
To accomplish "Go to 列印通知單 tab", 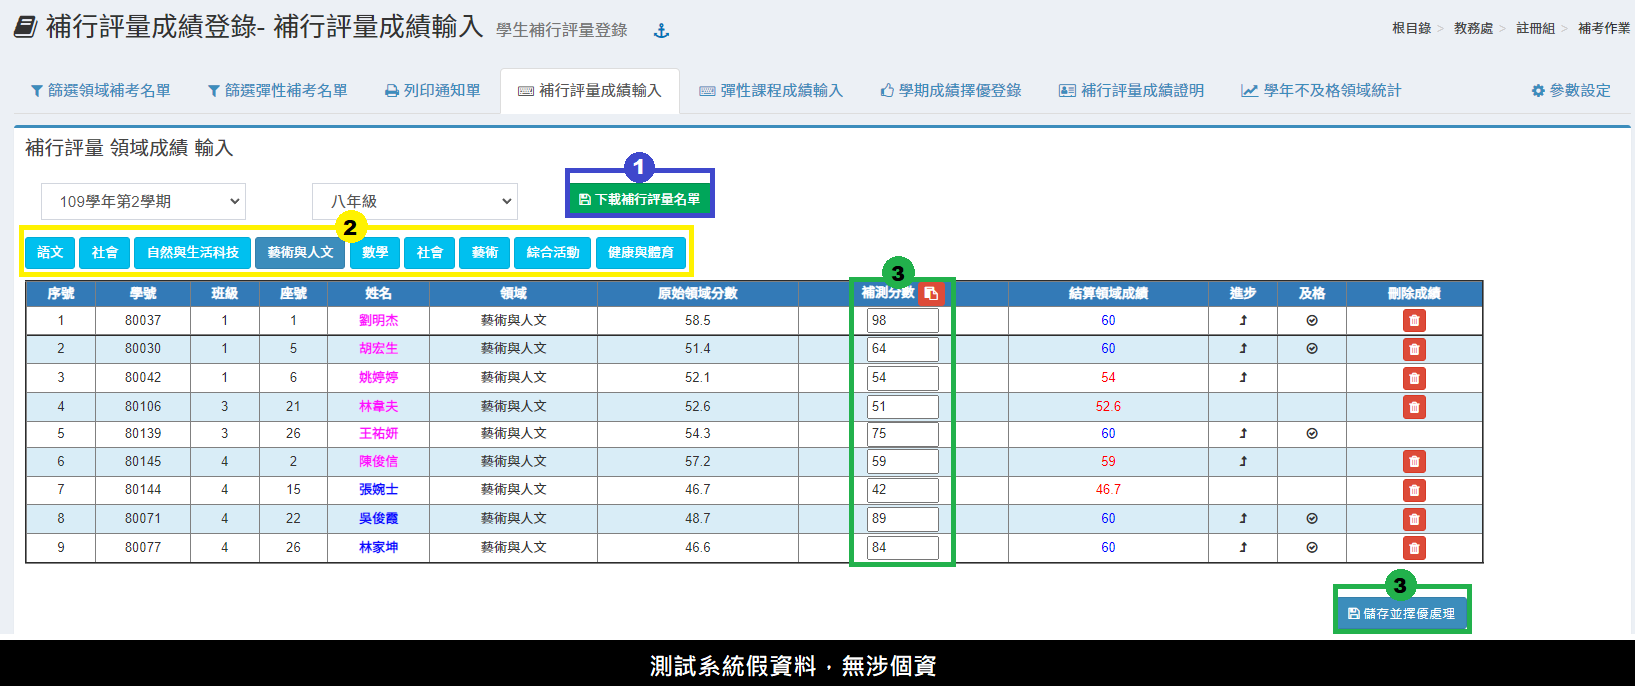I will (432, 91).
